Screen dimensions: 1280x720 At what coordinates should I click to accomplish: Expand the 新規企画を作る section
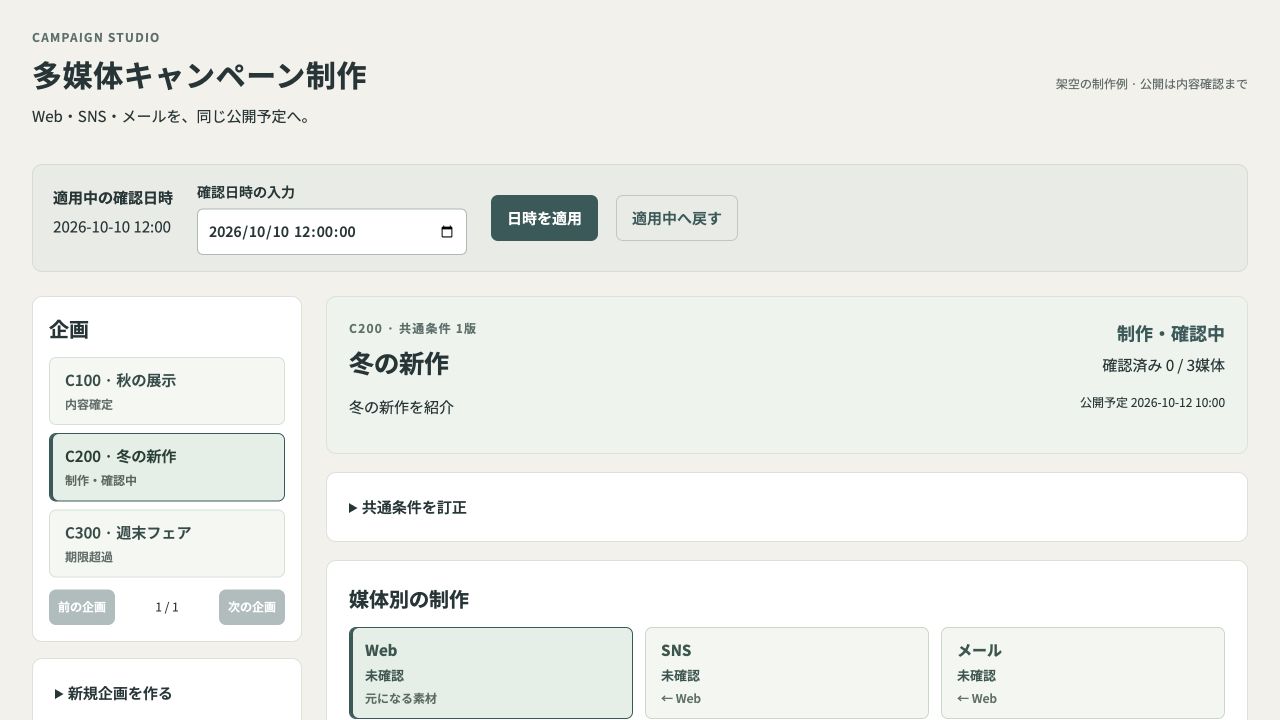click(x=167, y=693)
